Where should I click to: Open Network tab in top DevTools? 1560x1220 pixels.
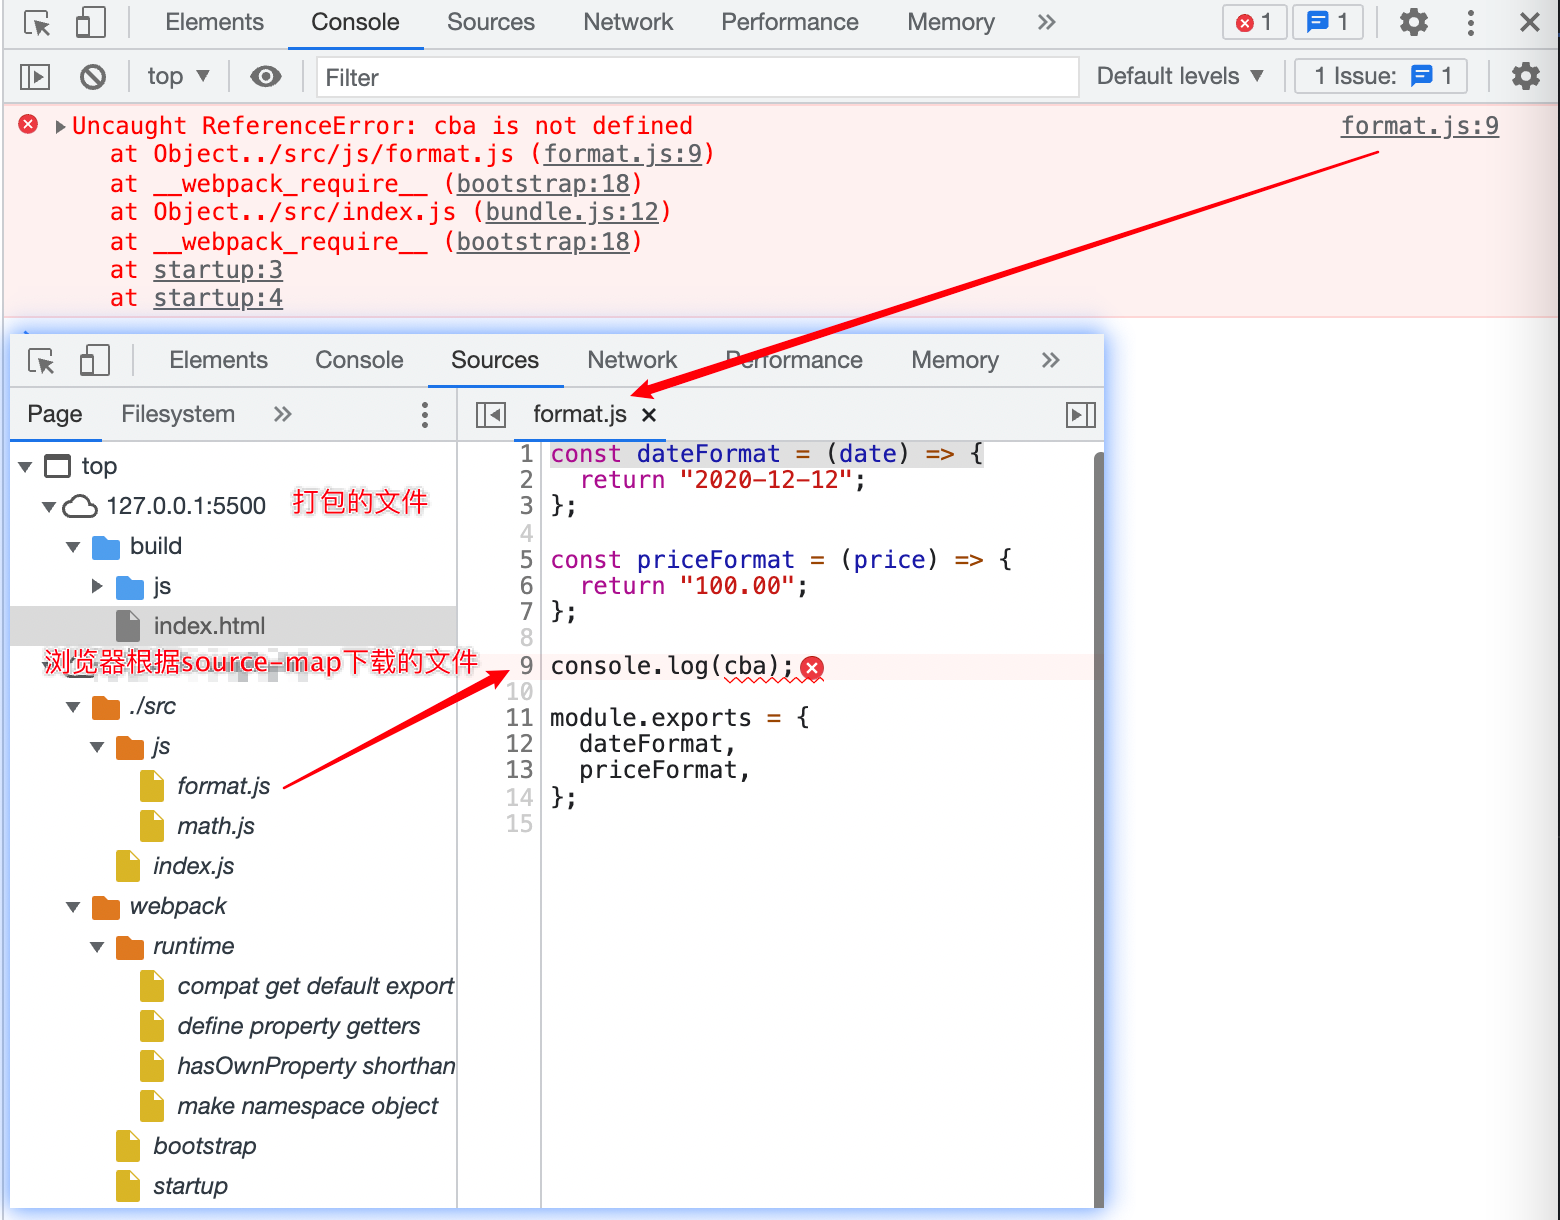(x=628, y=22)
